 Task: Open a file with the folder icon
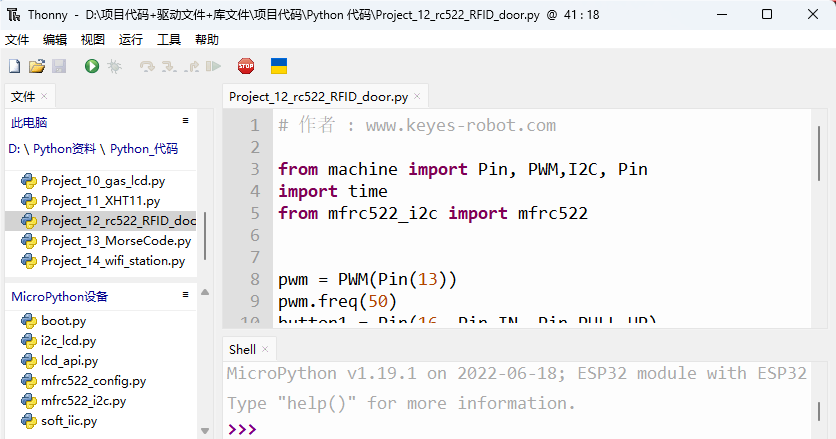pos(37,66)
